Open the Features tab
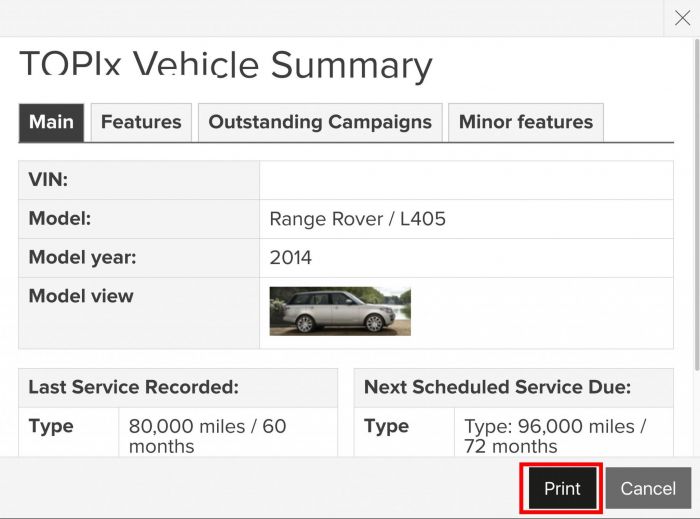 [141, 122]
